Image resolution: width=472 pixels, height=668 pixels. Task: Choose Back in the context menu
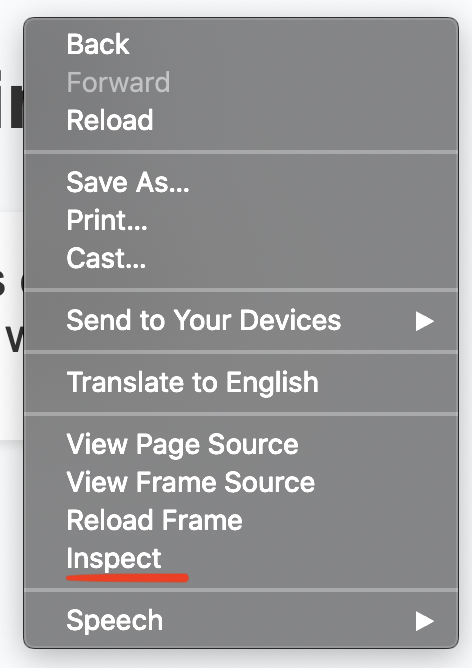coord(241,44)
